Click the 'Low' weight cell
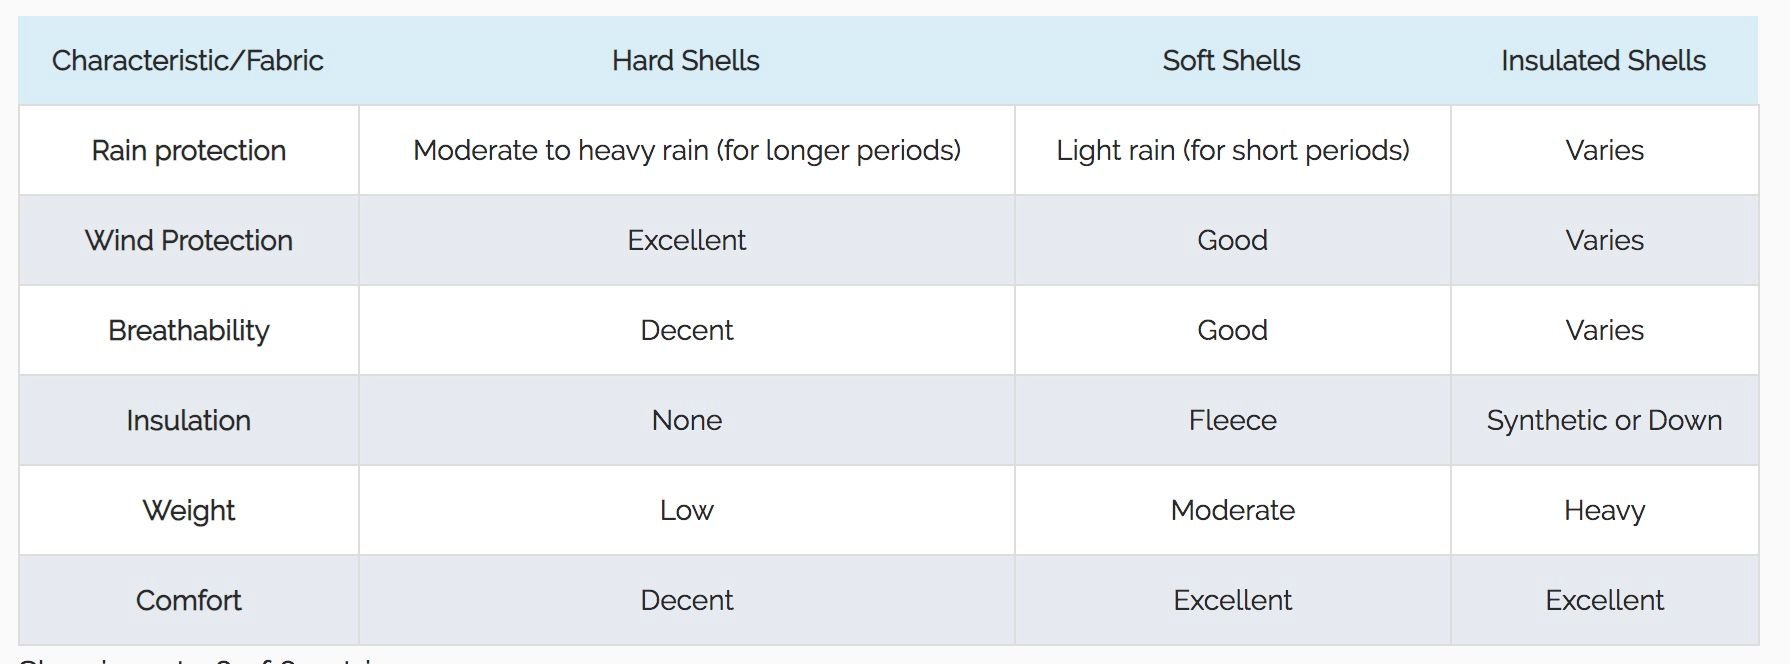The height and width of the screenshot is (664, 1790). point(686,510)
